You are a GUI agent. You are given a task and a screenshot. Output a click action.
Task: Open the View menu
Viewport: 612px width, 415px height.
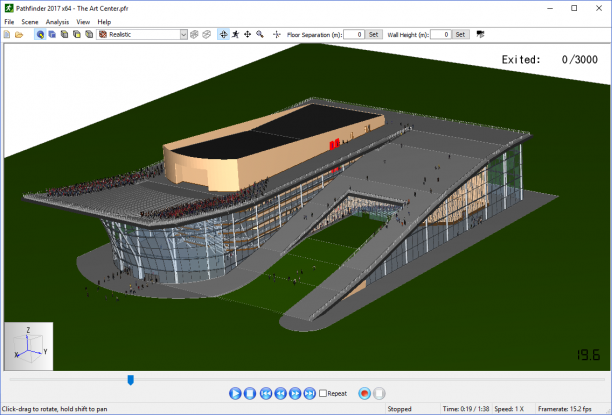(x=83, y=22)
